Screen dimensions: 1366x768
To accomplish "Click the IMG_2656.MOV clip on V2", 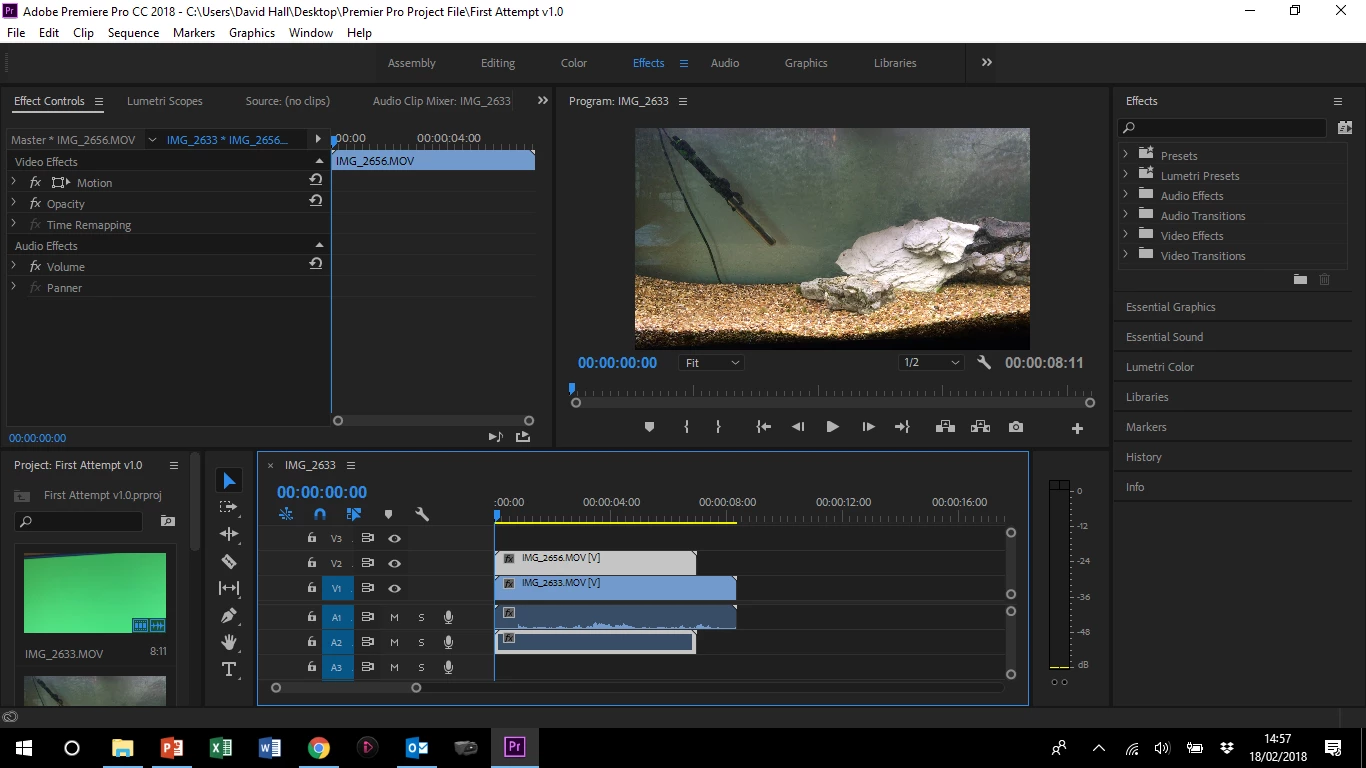I will [x=600, y=562].
